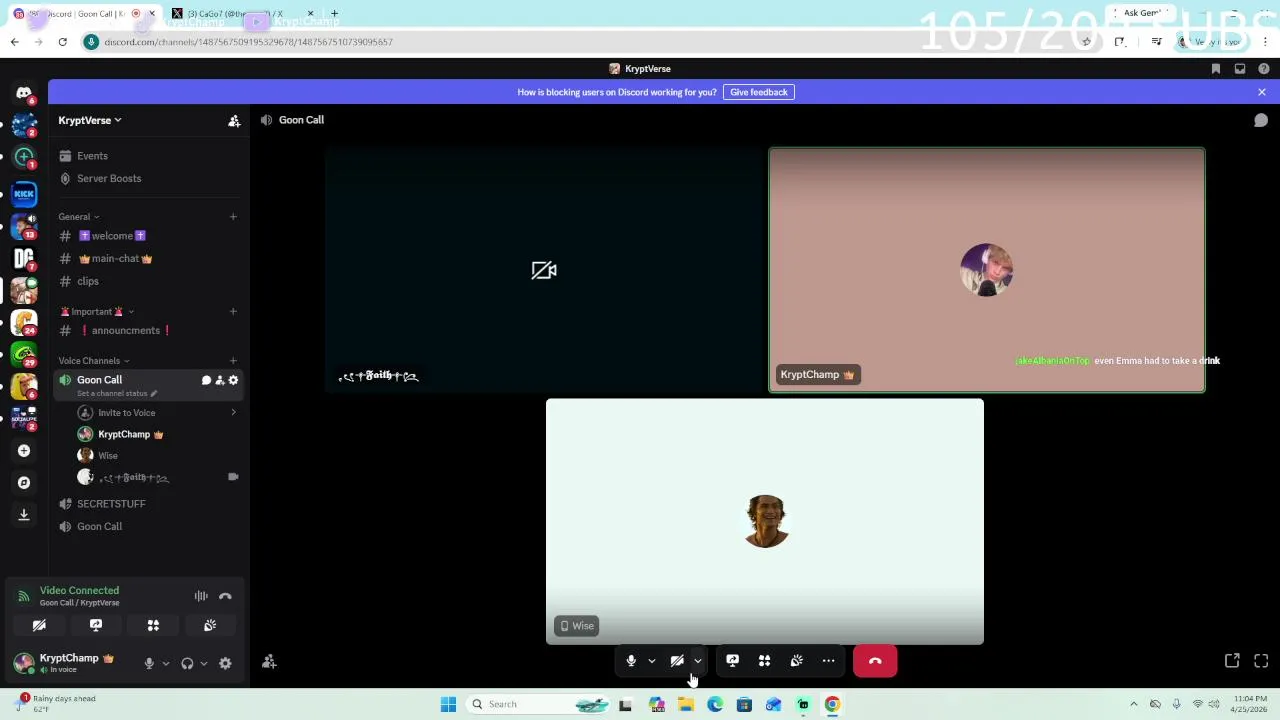Open Windows Start menu

[x=448, y=704]
